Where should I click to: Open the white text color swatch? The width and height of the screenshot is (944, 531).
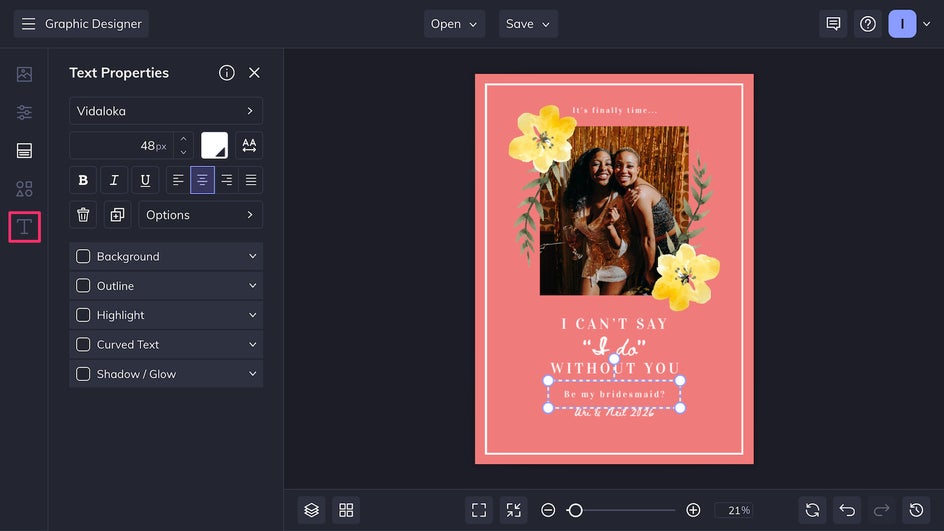214,145
